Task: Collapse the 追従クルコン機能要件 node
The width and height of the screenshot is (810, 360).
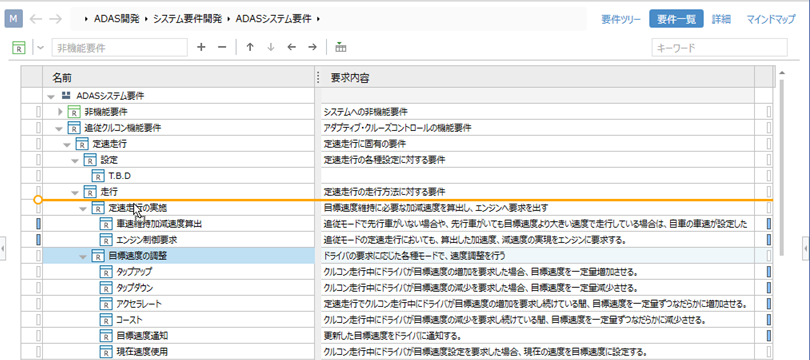Action: [58, 128]
